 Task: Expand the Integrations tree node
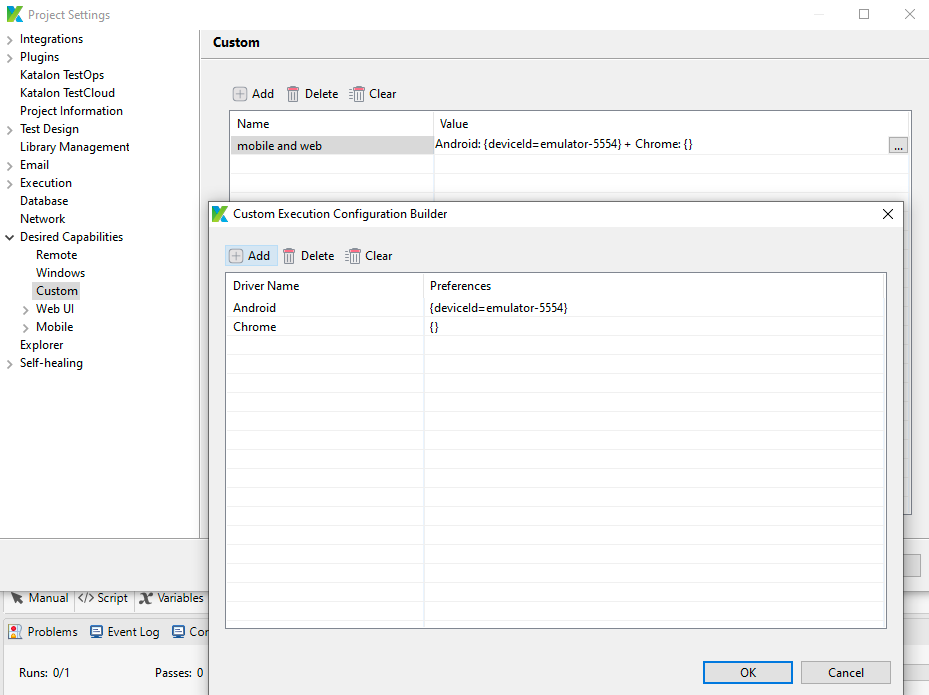point(9,40)
